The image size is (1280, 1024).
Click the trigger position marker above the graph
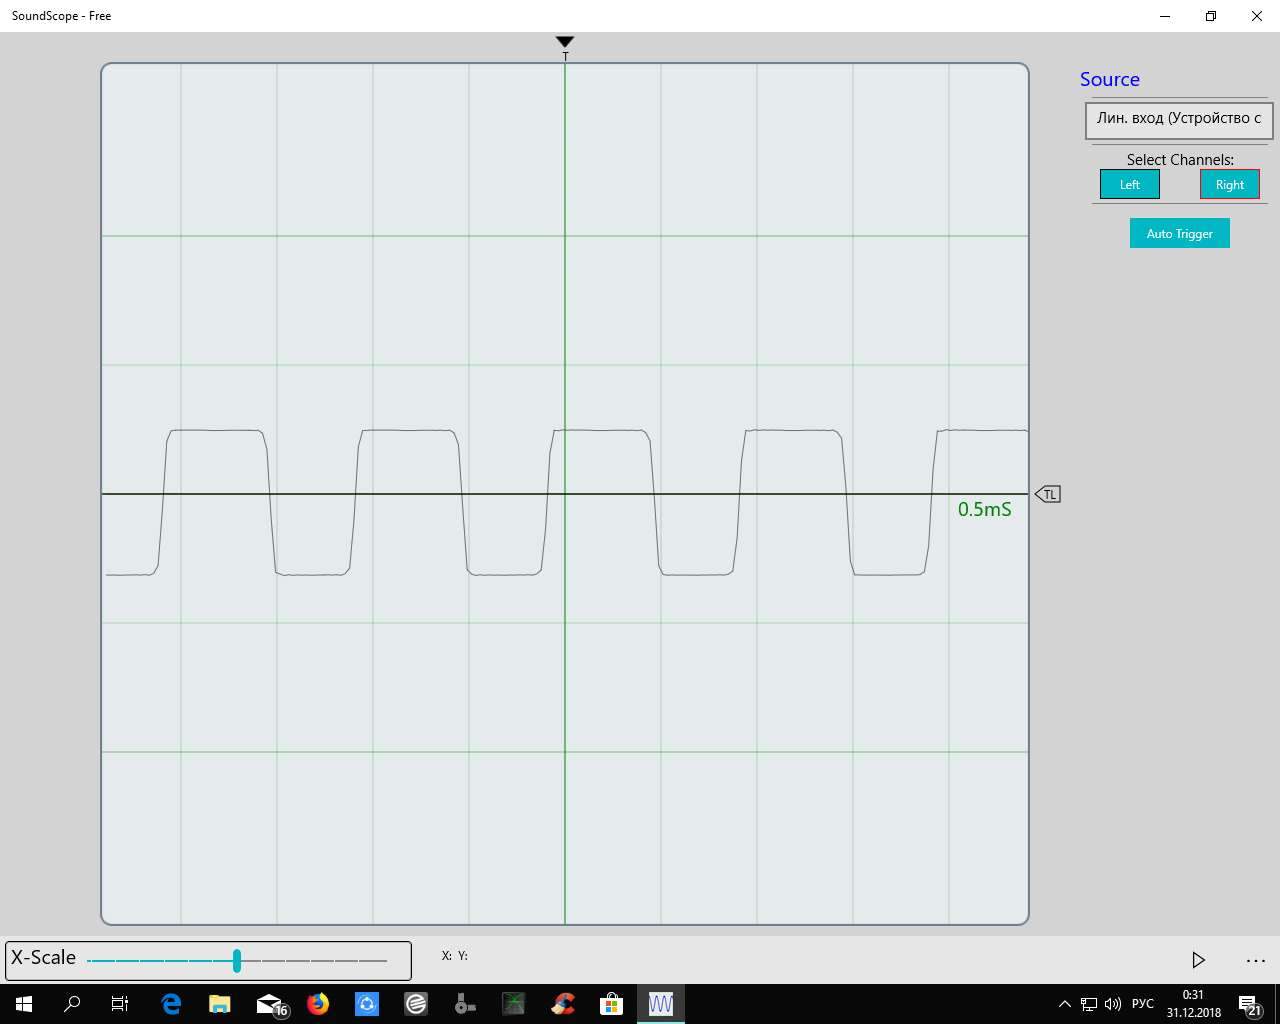[x=565, y=42]
